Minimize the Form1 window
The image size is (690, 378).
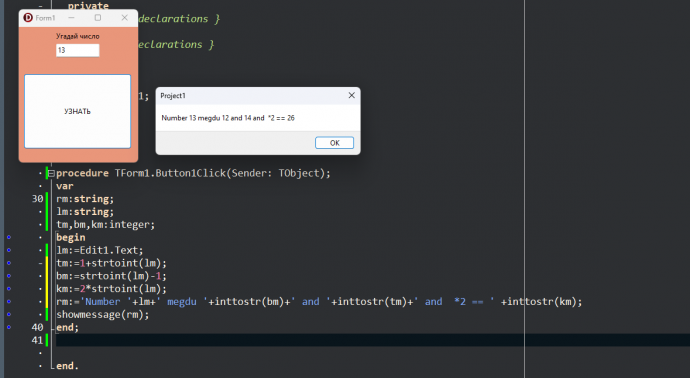click(71, 18)
